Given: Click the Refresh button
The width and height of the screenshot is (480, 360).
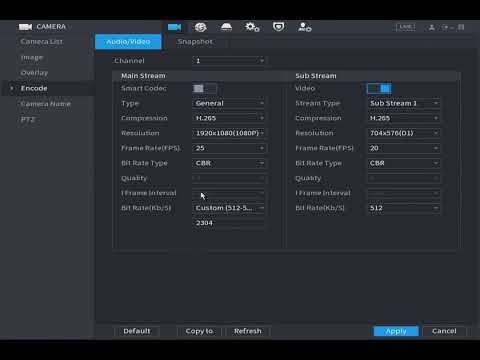Looking at the screenshot, I should click(x=248, y=331).
